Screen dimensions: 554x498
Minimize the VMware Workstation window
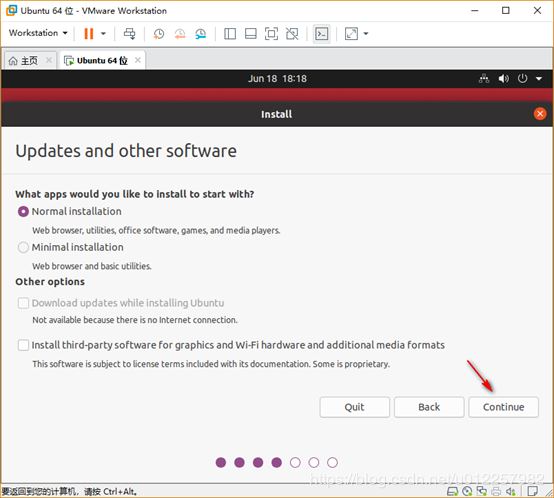[x=475, y=10]
